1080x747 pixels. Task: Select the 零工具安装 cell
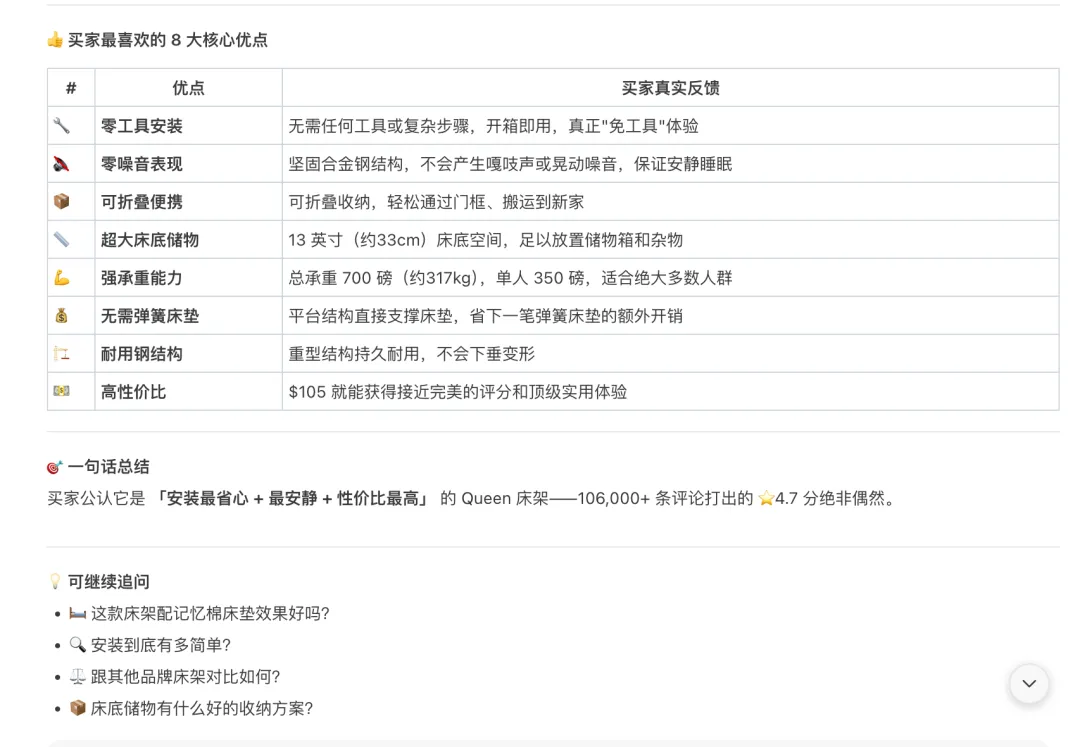click(x=188, y=125)
